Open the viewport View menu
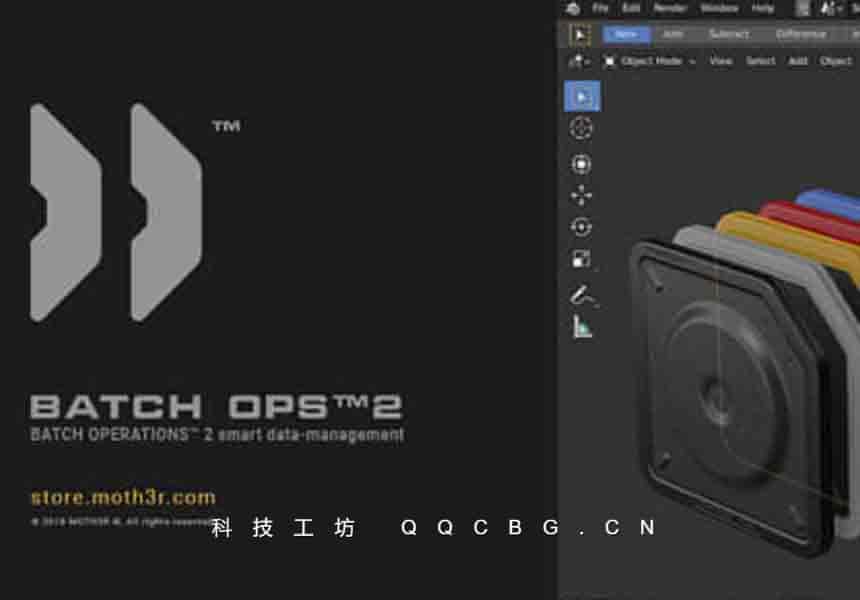Image resolution: width=860 pixels, height=600 pixels. [x=721, y=61]
